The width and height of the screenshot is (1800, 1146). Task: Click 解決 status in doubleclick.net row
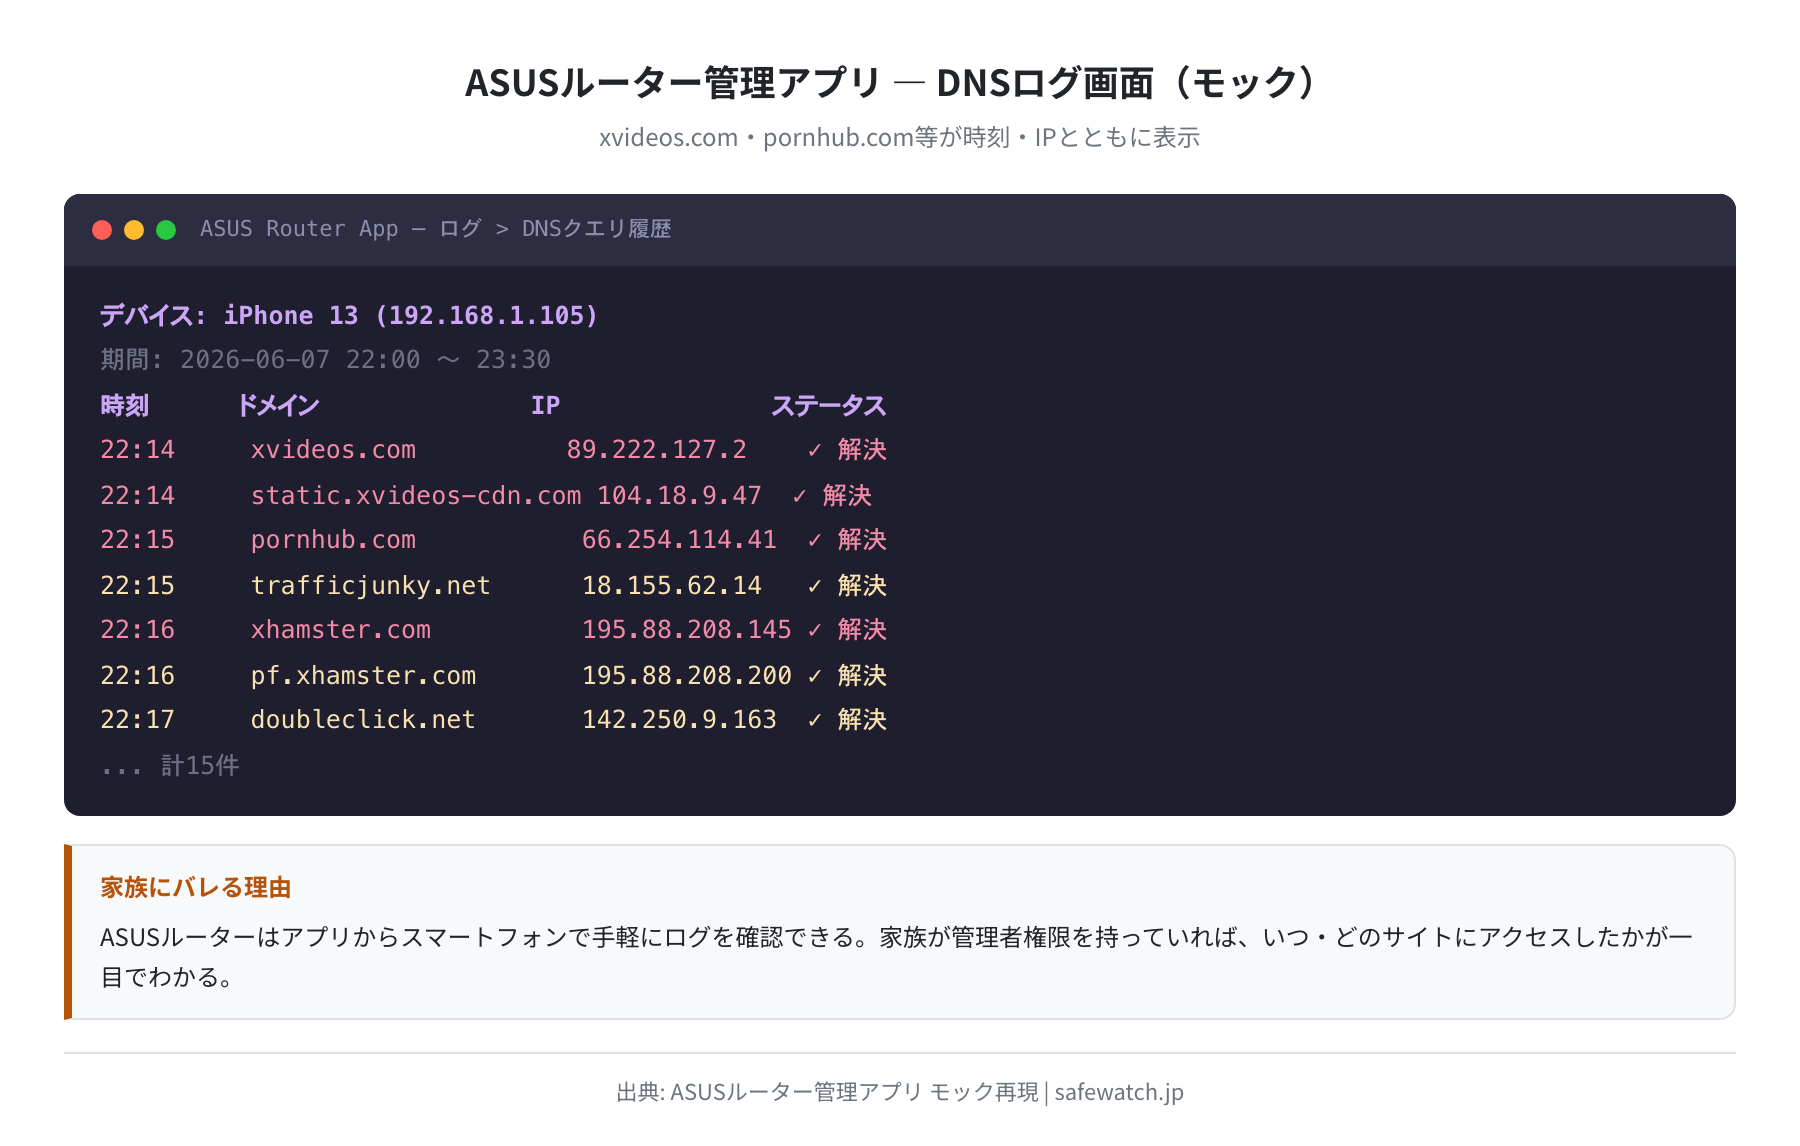click(862, 720)
